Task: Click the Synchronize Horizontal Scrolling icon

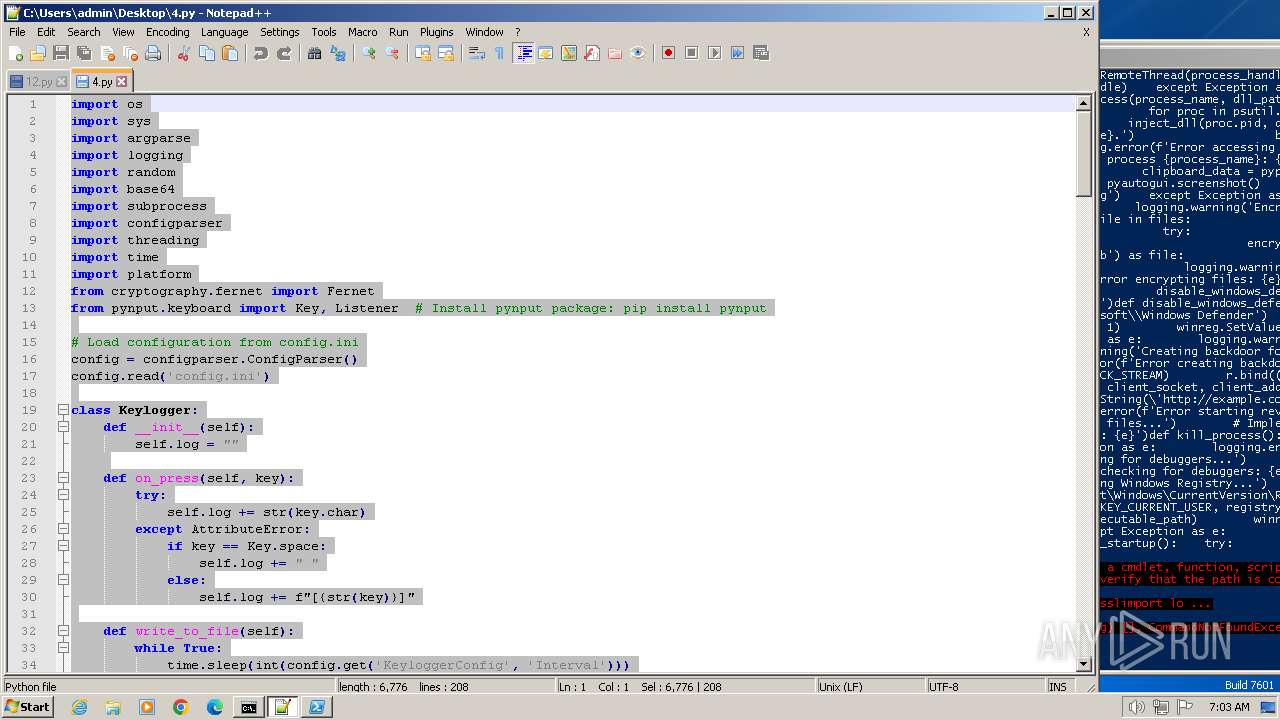Action: tap(446, 53)
